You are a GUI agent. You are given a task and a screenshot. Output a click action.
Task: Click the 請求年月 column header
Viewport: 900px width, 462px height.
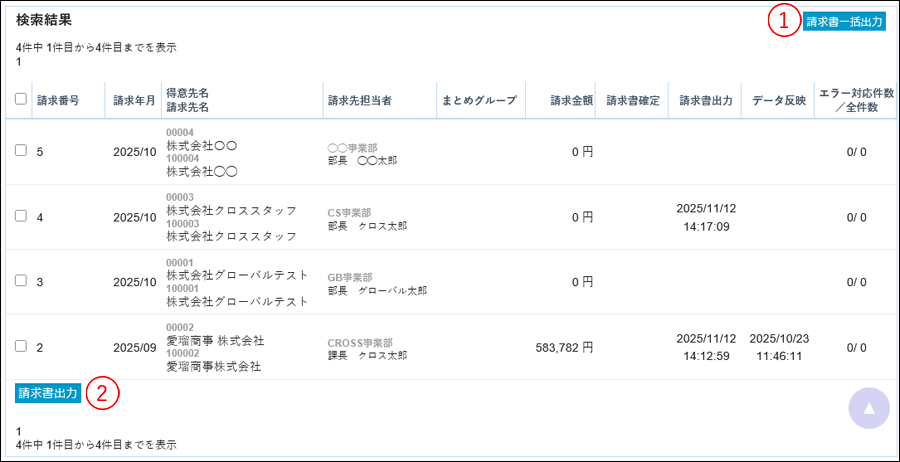pos(134,100)
